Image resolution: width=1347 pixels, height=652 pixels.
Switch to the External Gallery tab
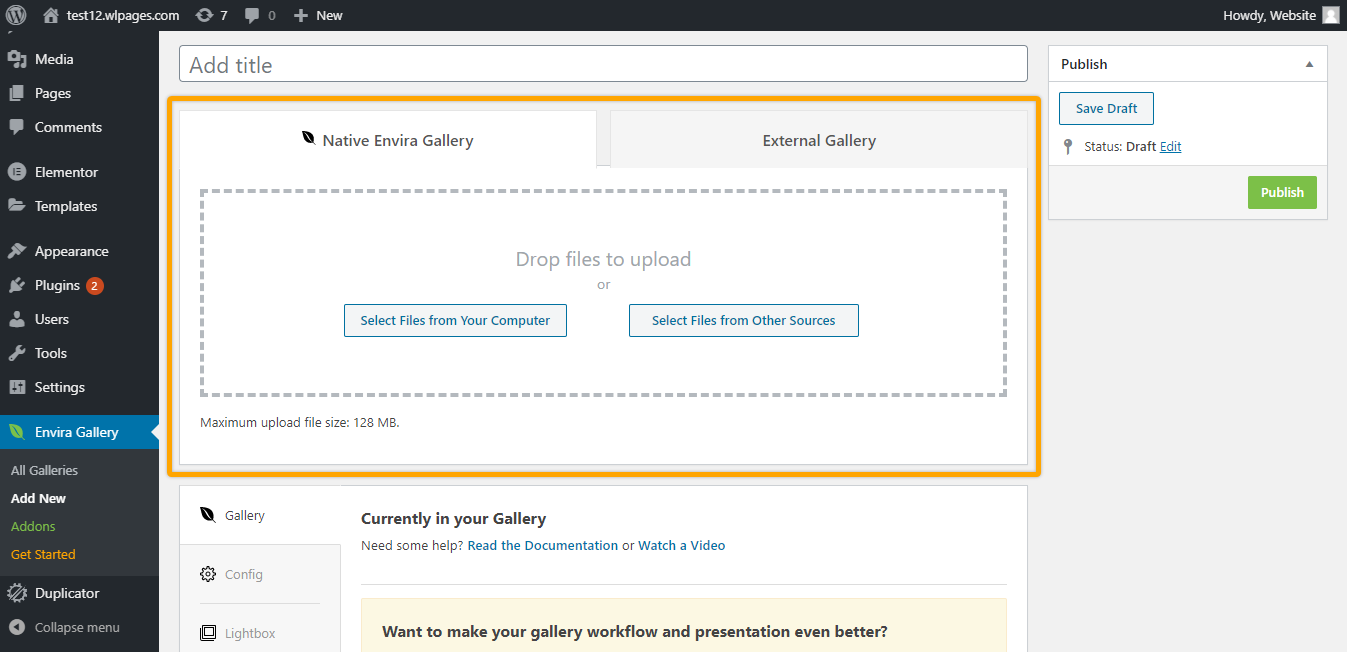(819, 140)
